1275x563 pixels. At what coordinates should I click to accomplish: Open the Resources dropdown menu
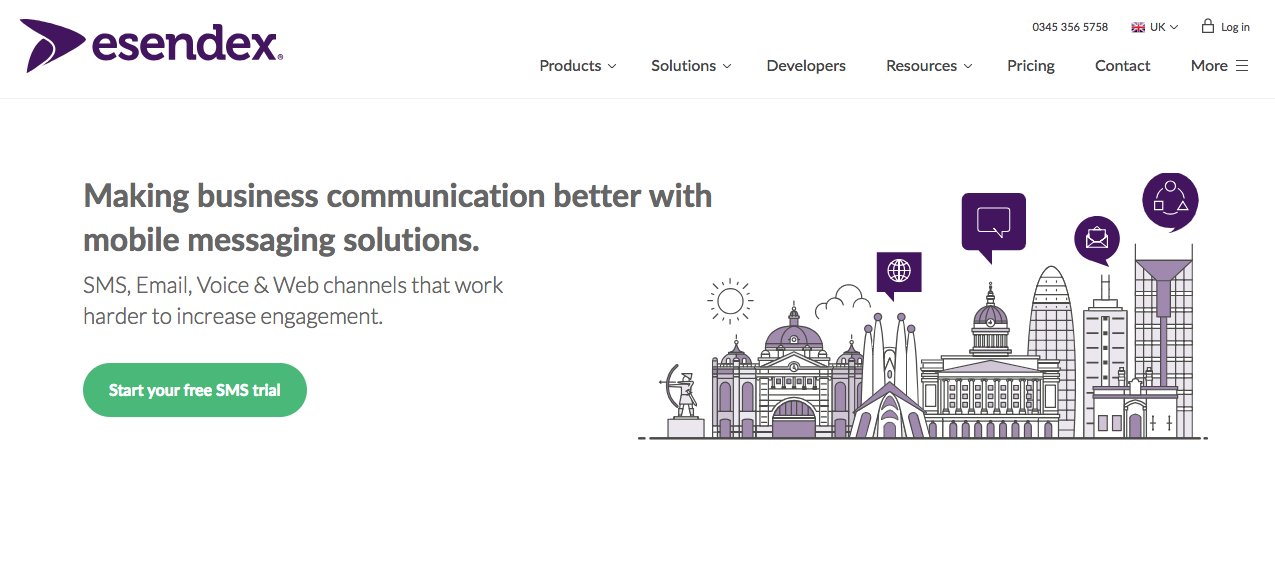928,66
